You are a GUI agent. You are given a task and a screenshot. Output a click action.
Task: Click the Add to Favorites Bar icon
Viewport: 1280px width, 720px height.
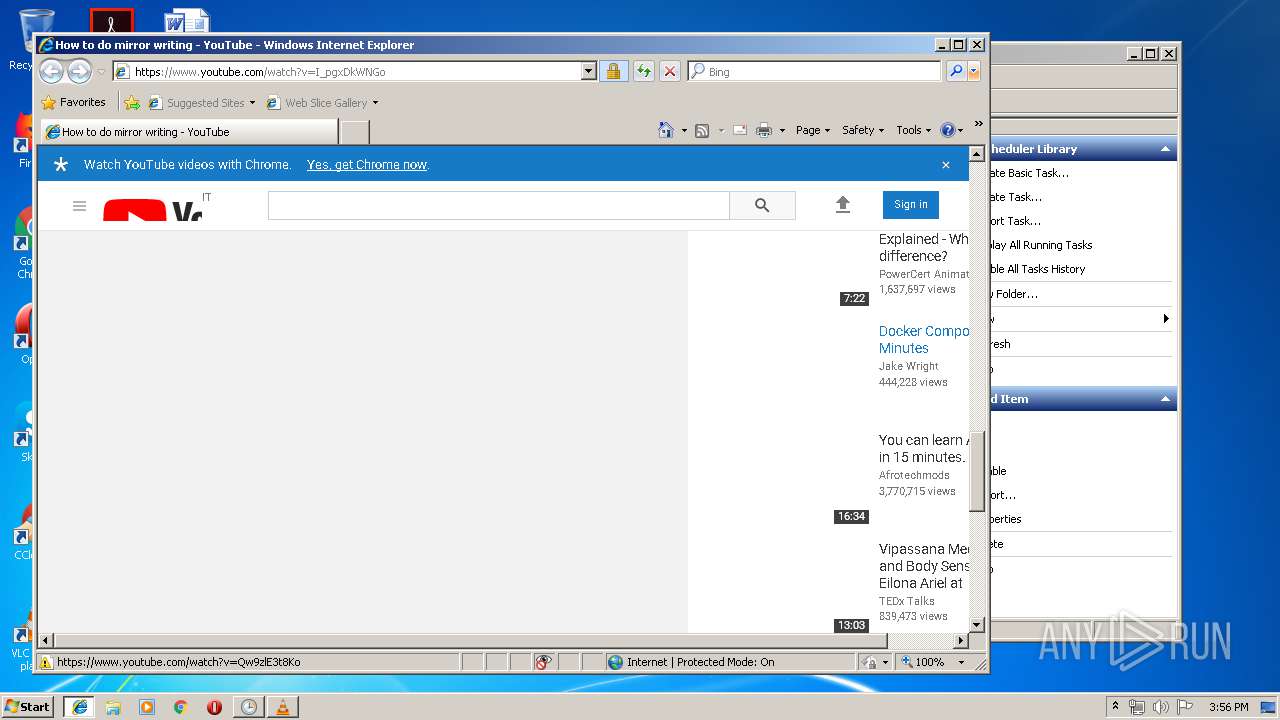[132, 102]
